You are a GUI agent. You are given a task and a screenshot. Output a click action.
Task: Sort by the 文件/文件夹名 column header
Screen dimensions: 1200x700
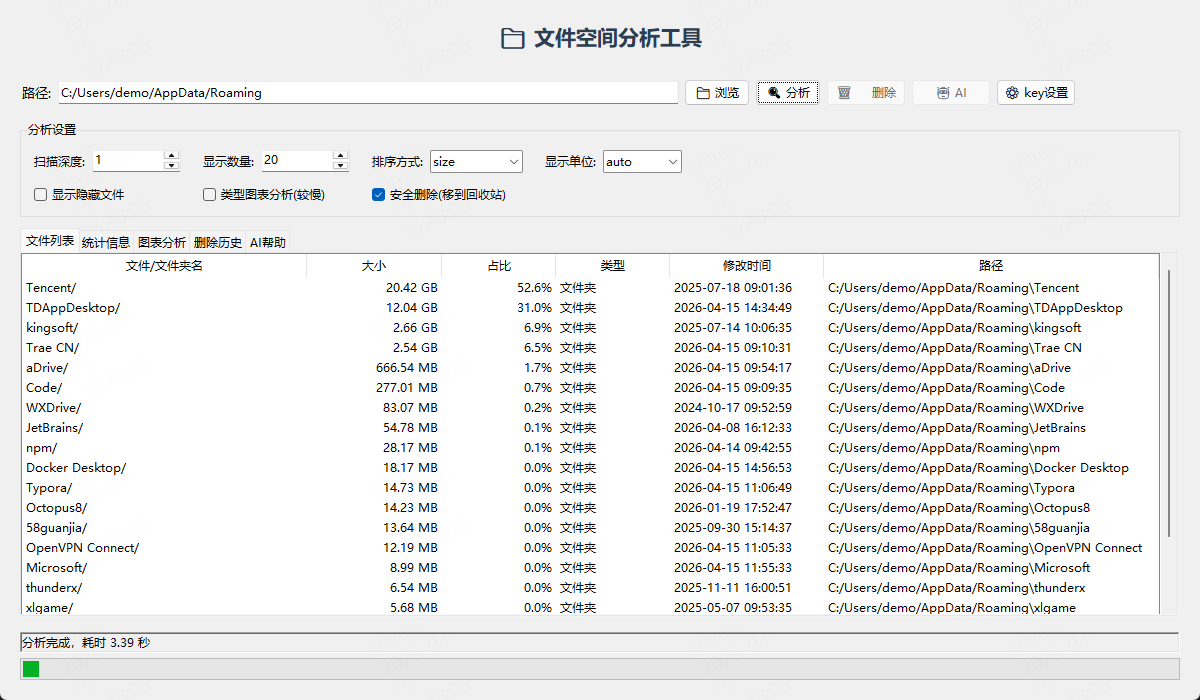tap(164, 266)
